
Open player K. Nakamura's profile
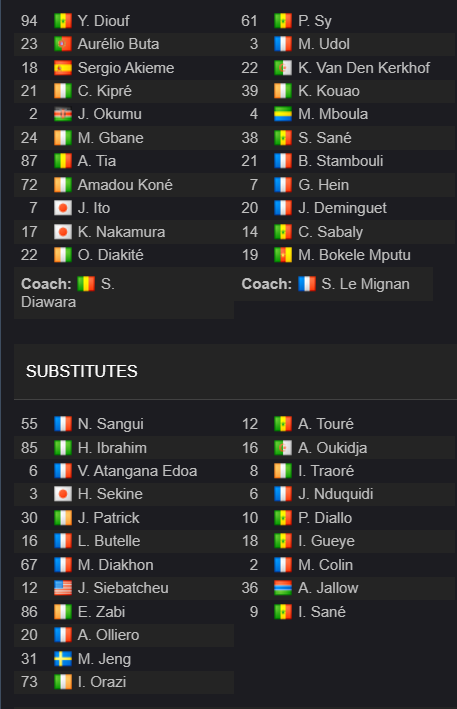[121, 232]
